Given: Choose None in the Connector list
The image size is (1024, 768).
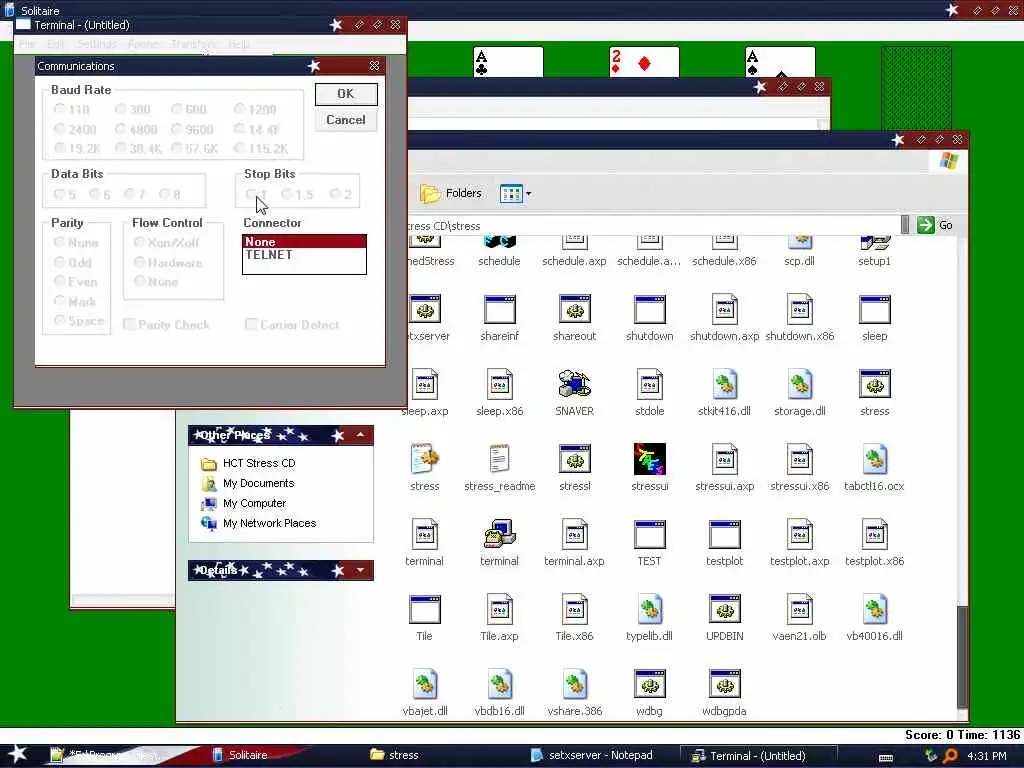Looking at the screenshot, I should [304, 242].
